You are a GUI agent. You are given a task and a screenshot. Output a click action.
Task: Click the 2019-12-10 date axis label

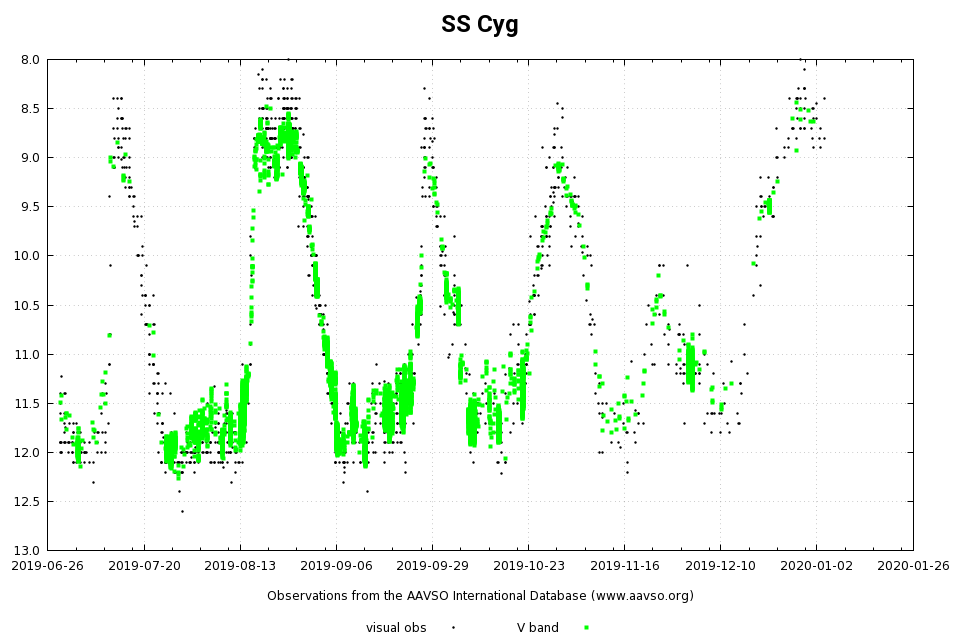coord(720,565)
